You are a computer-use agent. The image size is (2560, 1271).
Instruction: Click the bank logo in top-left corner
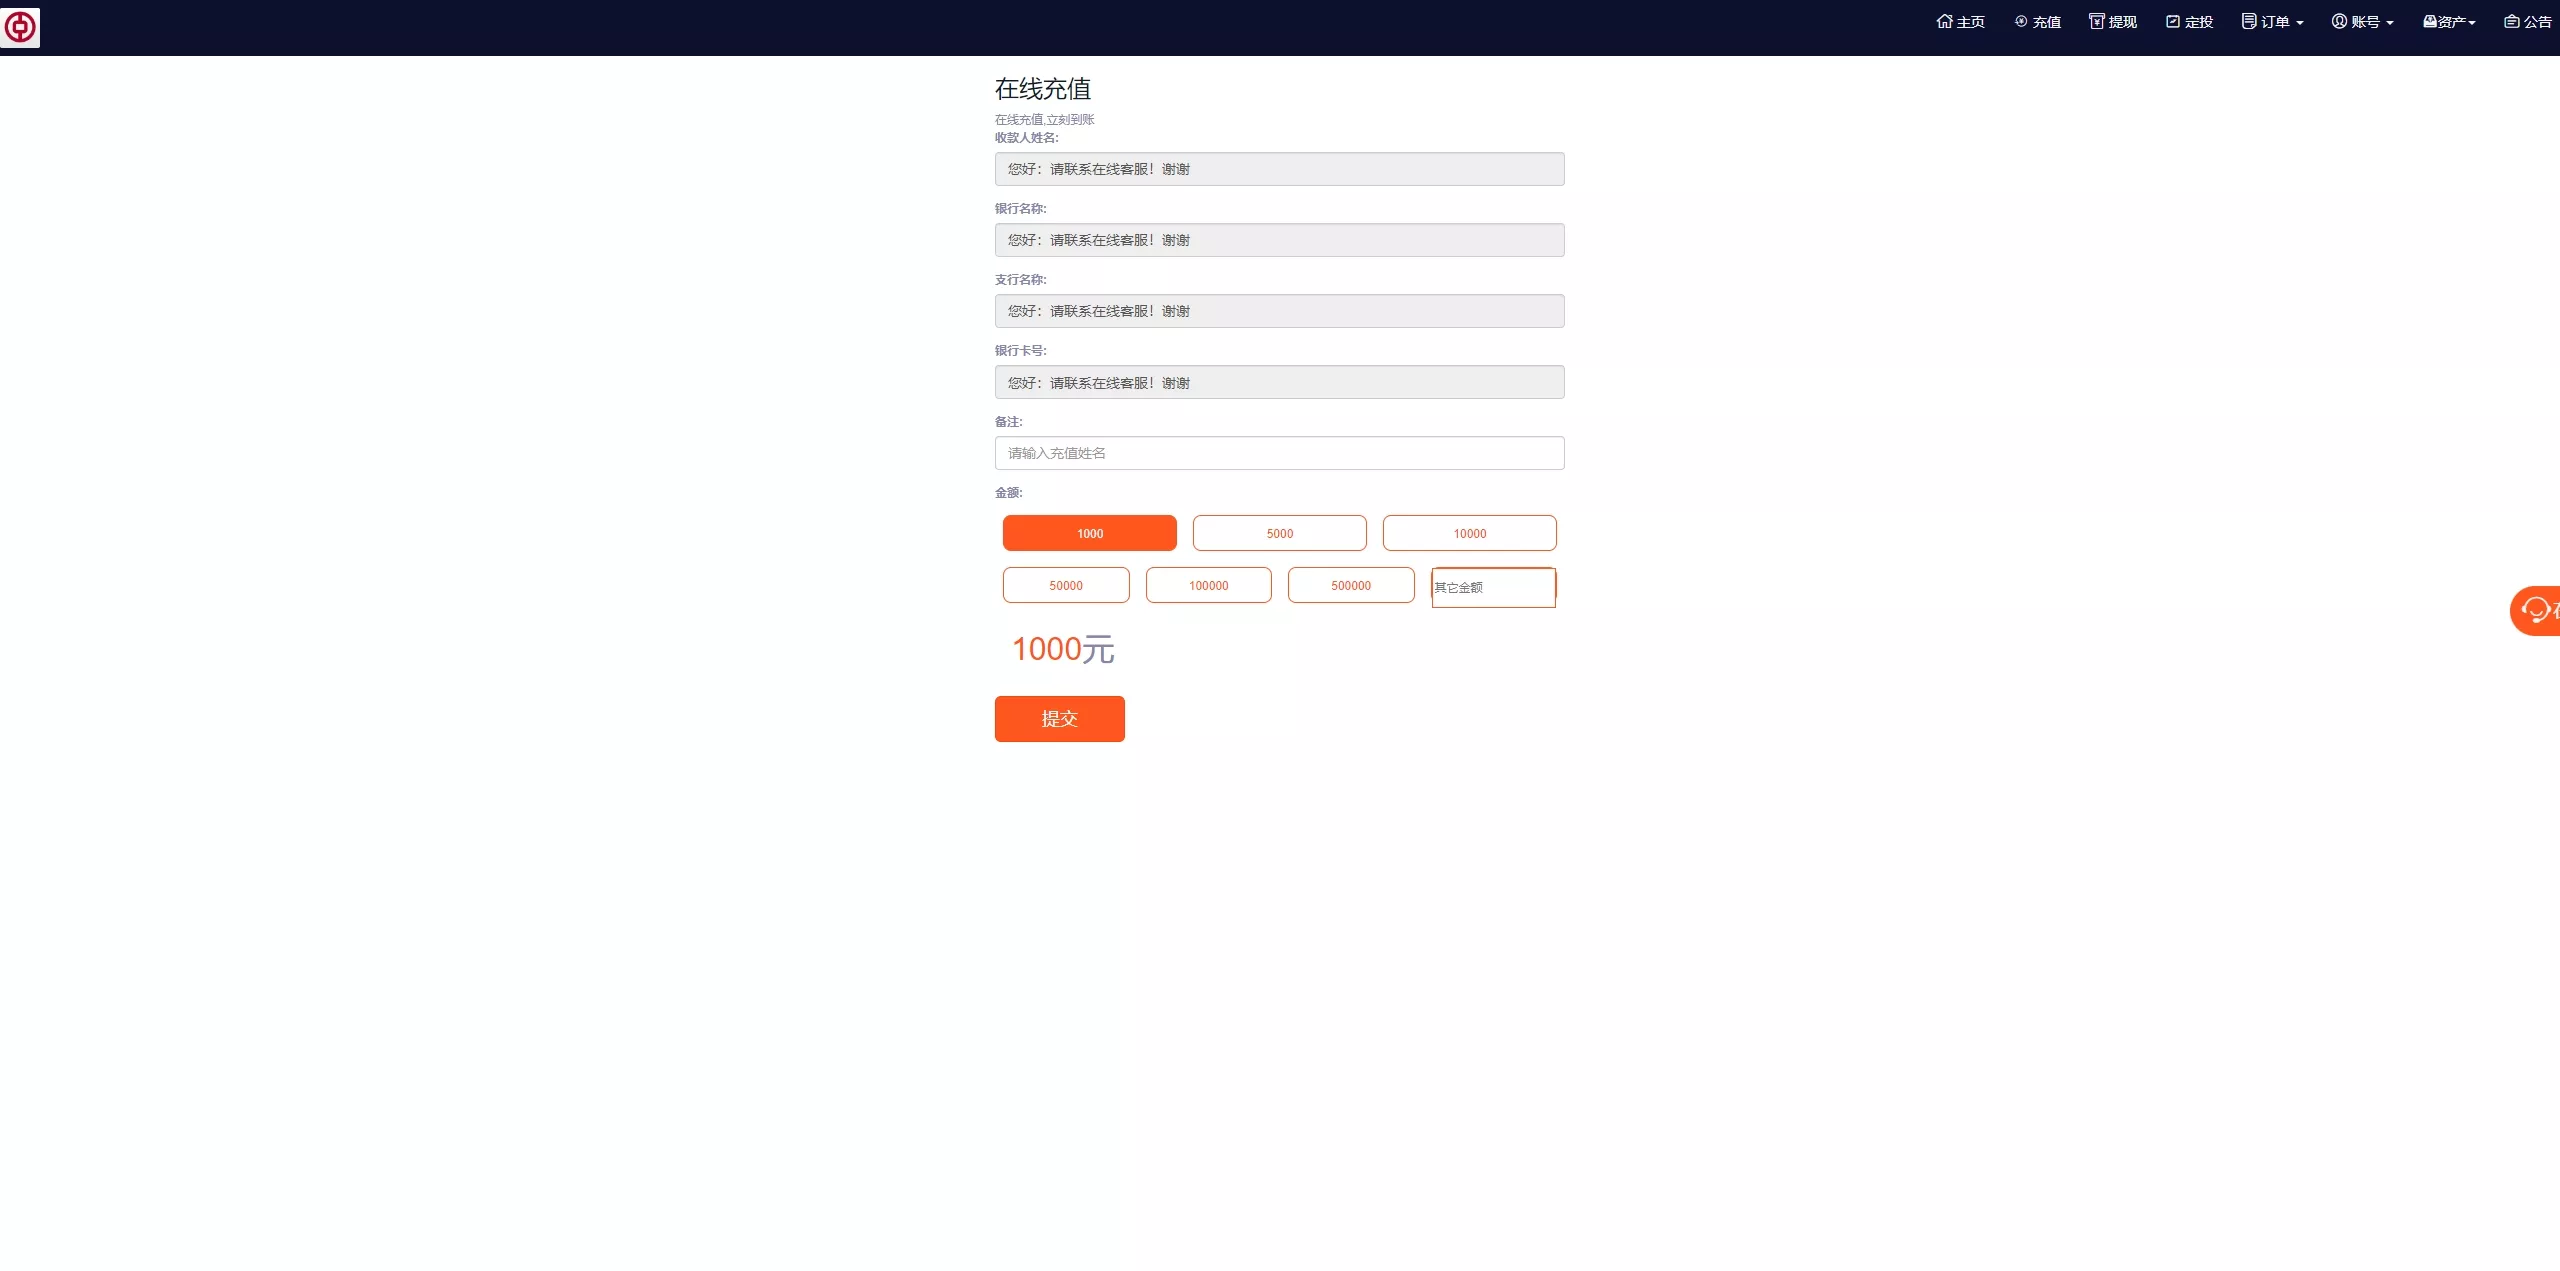[20, 27]
